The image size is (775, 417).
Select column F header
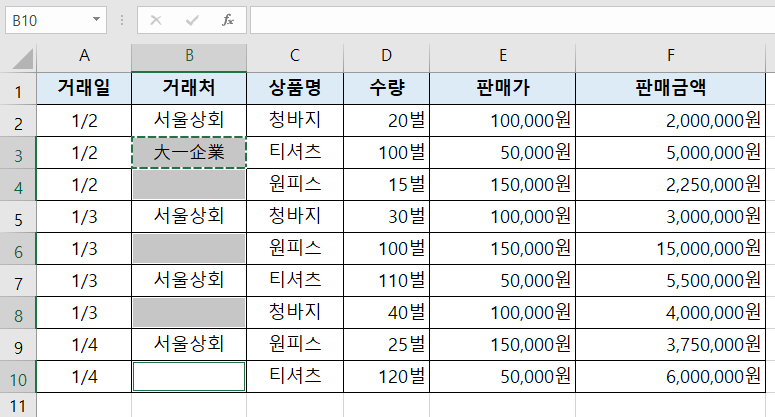671,56
